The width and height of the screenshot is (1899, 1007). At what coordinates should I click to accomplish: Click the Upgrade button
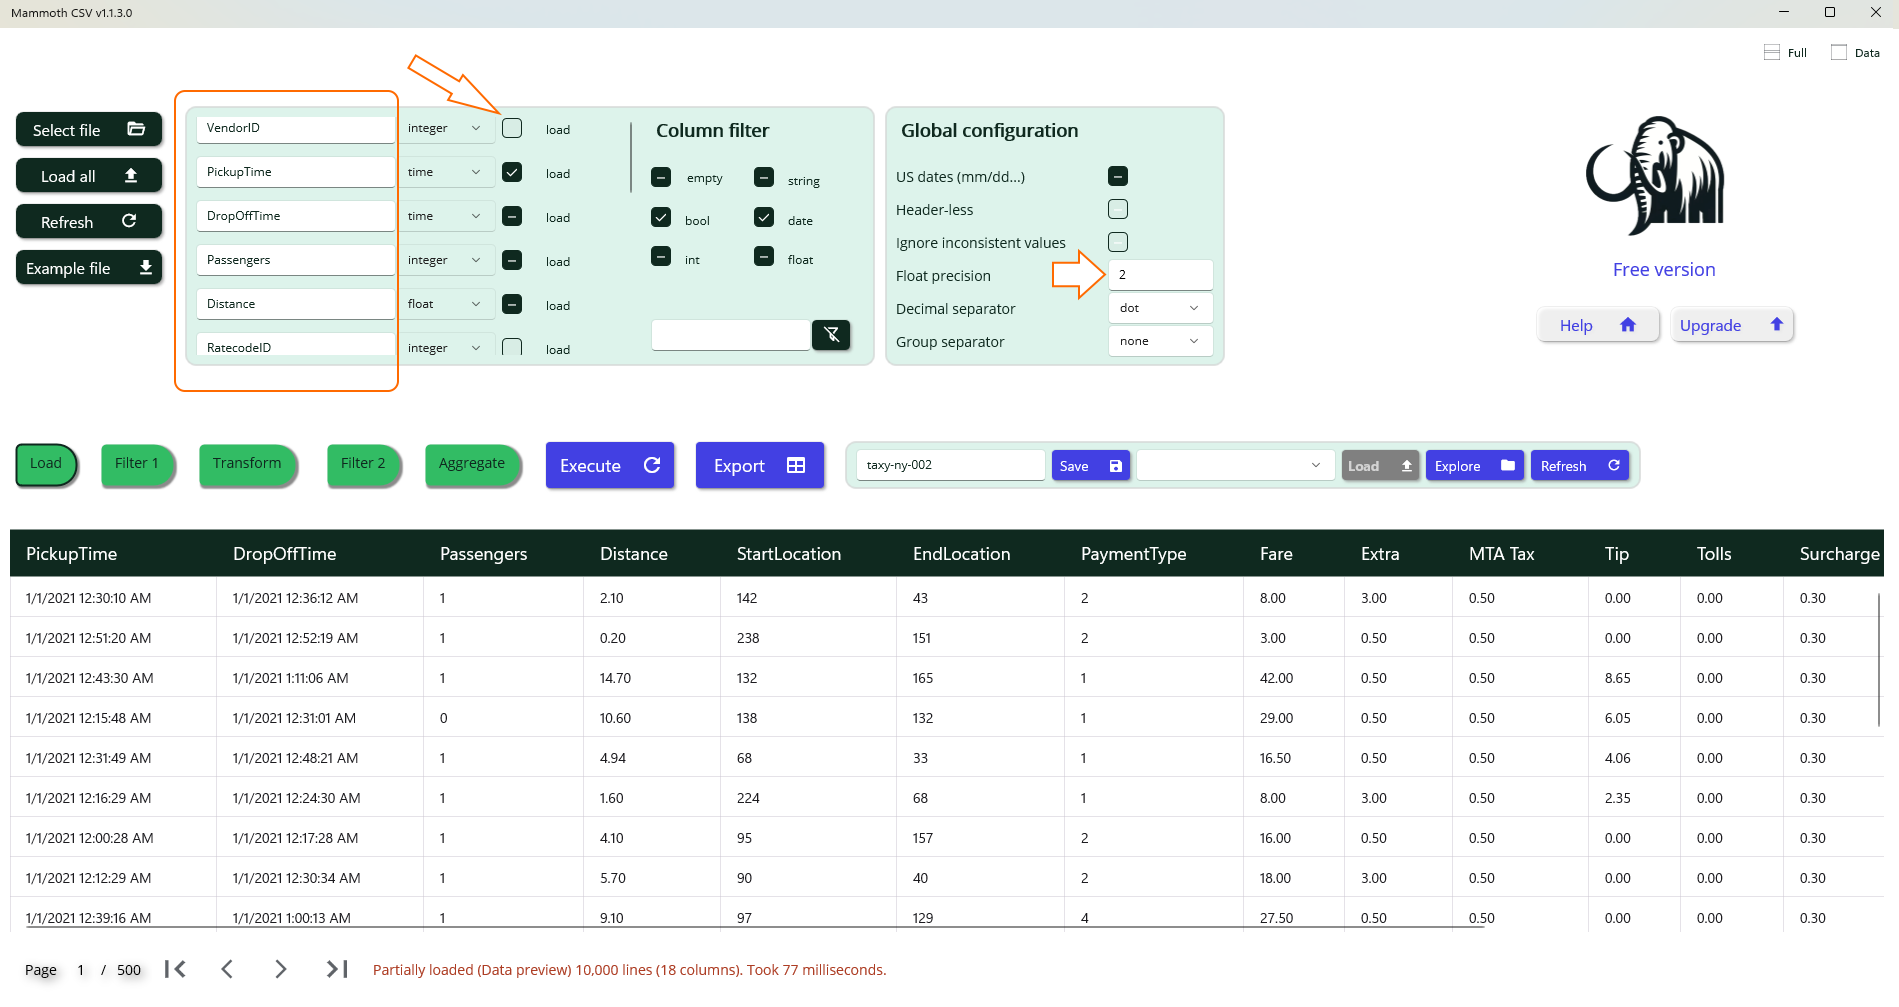[1731, 325]
